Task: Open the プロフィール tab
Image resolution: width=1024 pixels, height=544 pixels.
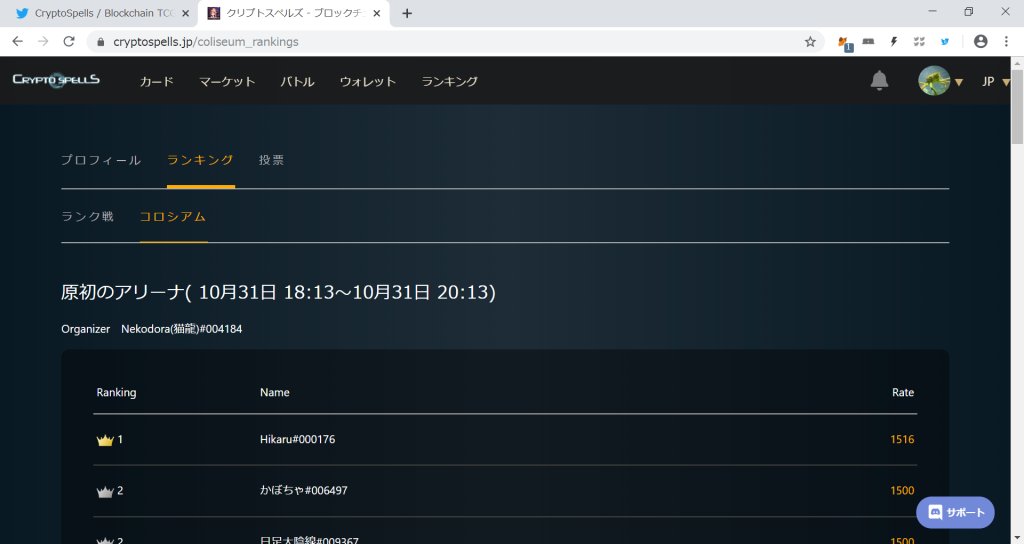Action: point(100,160)
